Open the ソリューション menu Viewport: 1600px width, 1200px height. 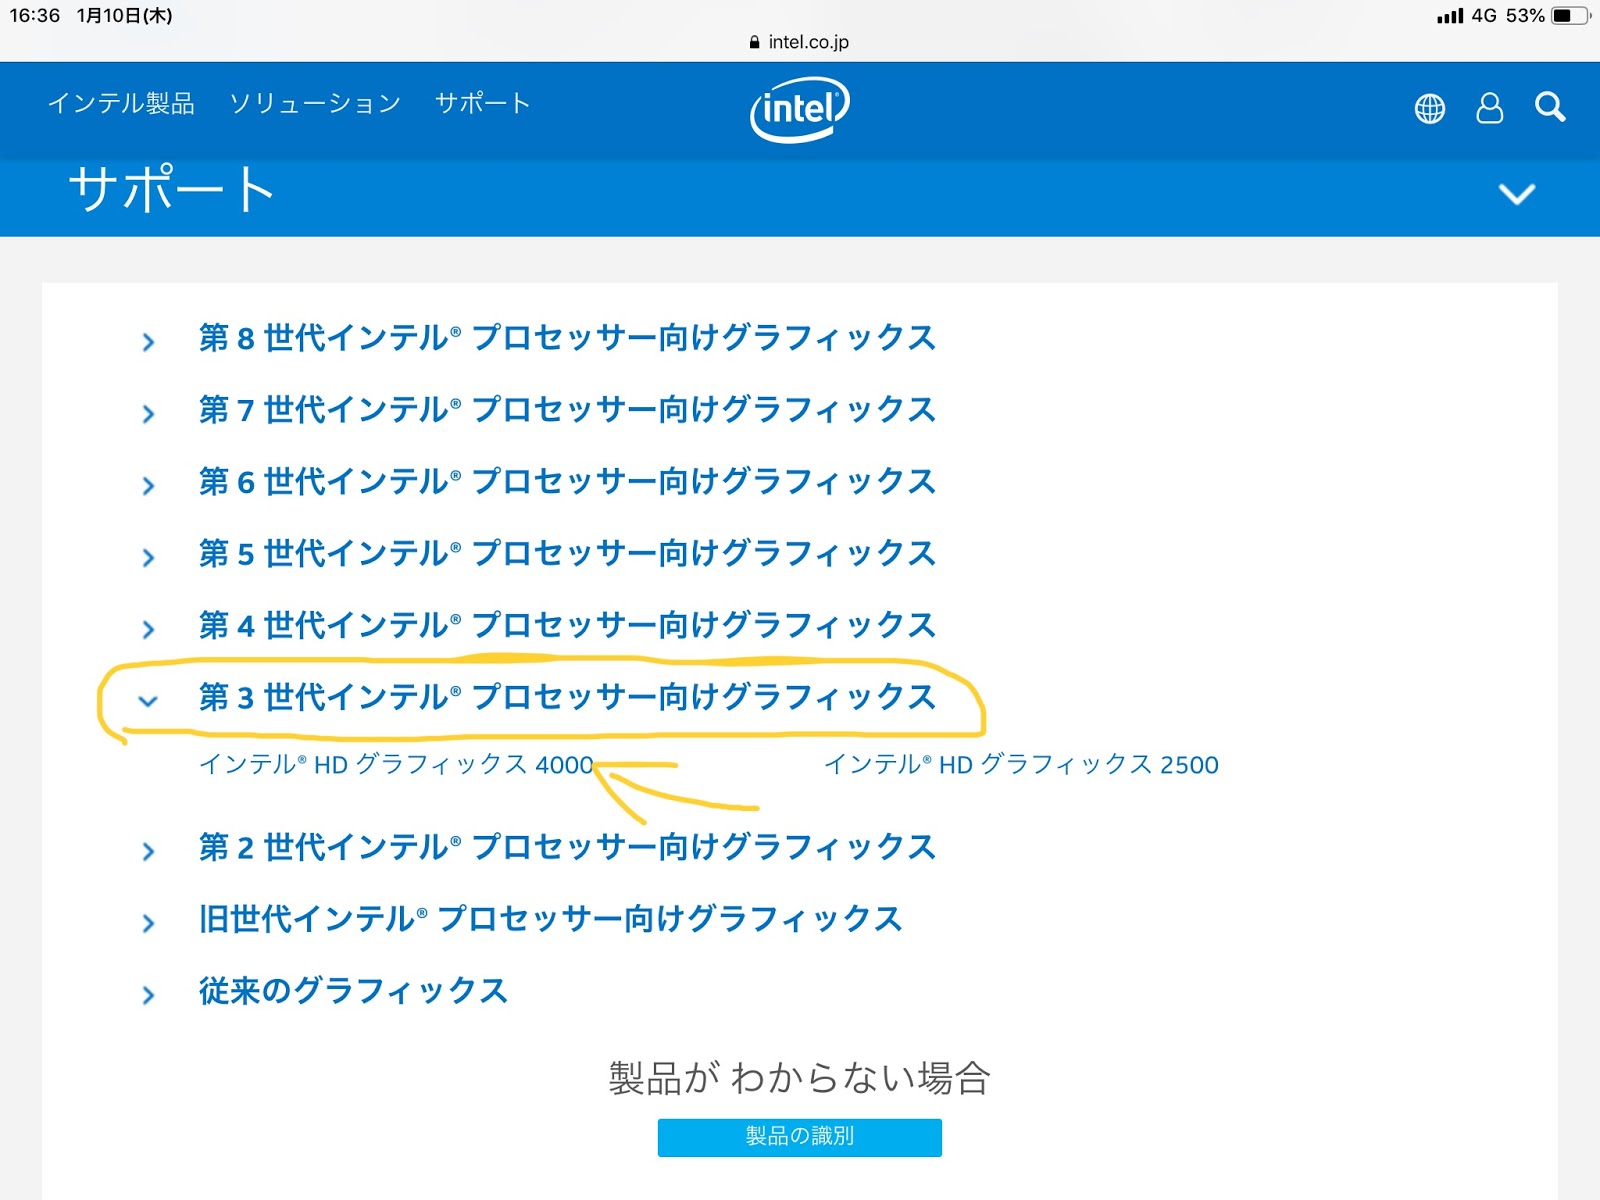(x=315, y=103)
